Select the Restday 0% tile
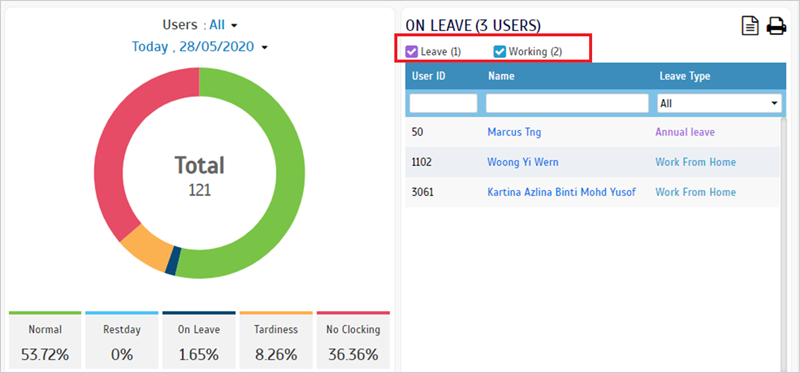 click(x=121, y=340)
